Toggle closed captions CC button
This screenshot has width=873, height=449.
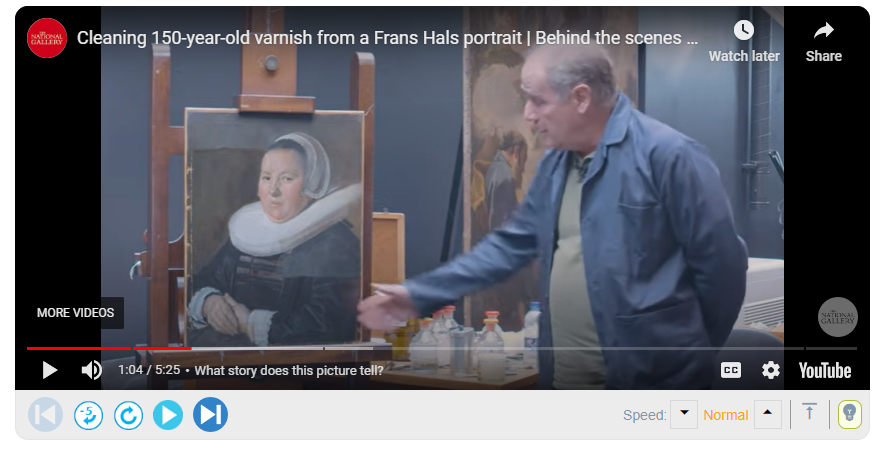coord(730,370)
